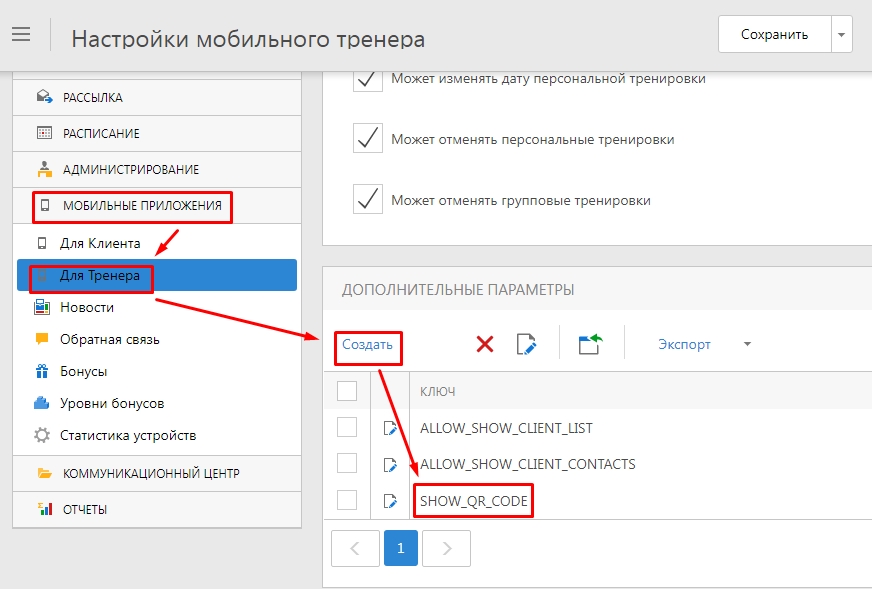Select page 1 in pagination
The height and width of the screenshot is (589, 872).
pos(401,548)
